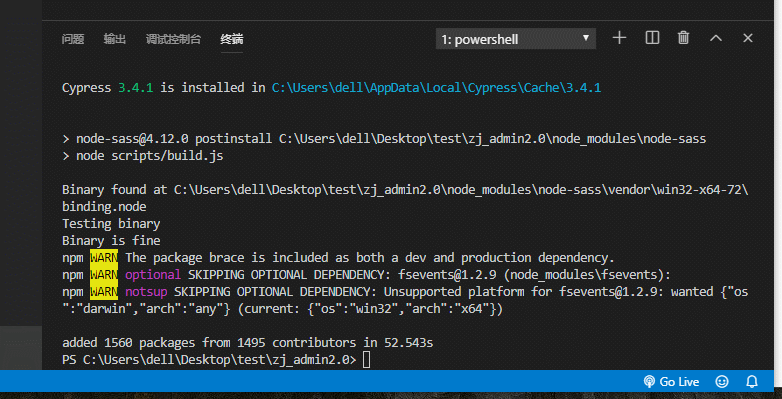Split the terminal pane
Screen dimensions: 782x399
[x=652, y=38]
